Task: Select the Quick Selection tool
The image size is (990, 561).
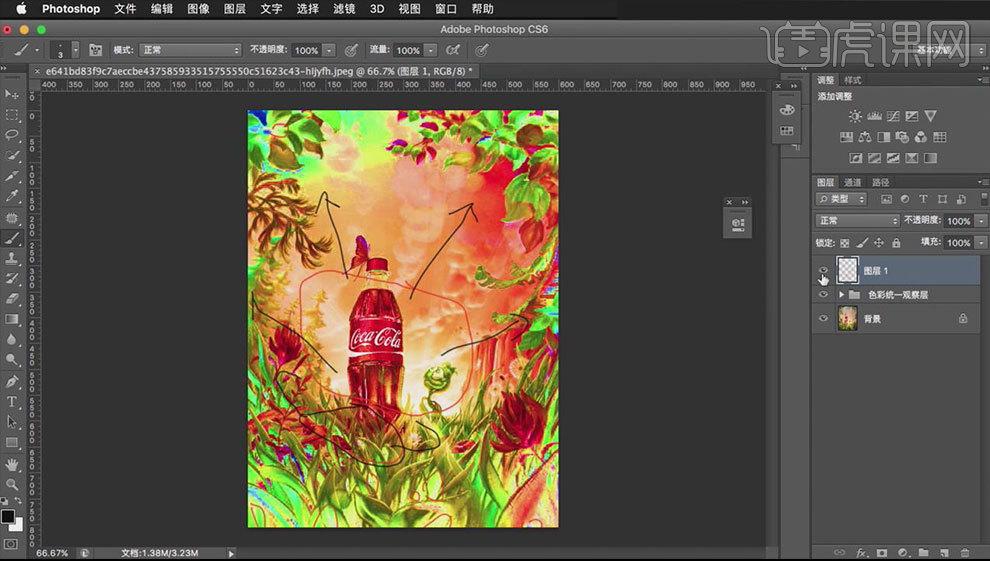Action: 11,155
